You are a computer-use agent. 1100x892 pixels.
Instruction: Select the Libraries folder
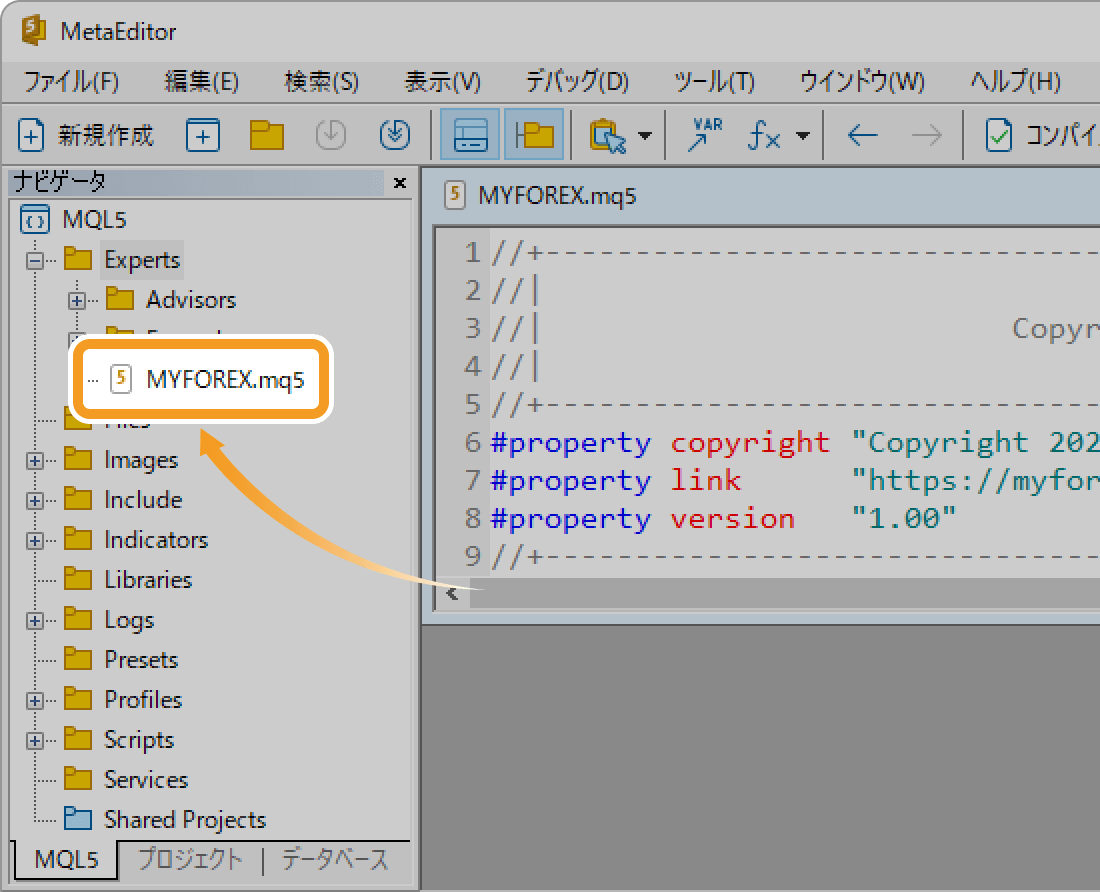(x=147, y=580)
